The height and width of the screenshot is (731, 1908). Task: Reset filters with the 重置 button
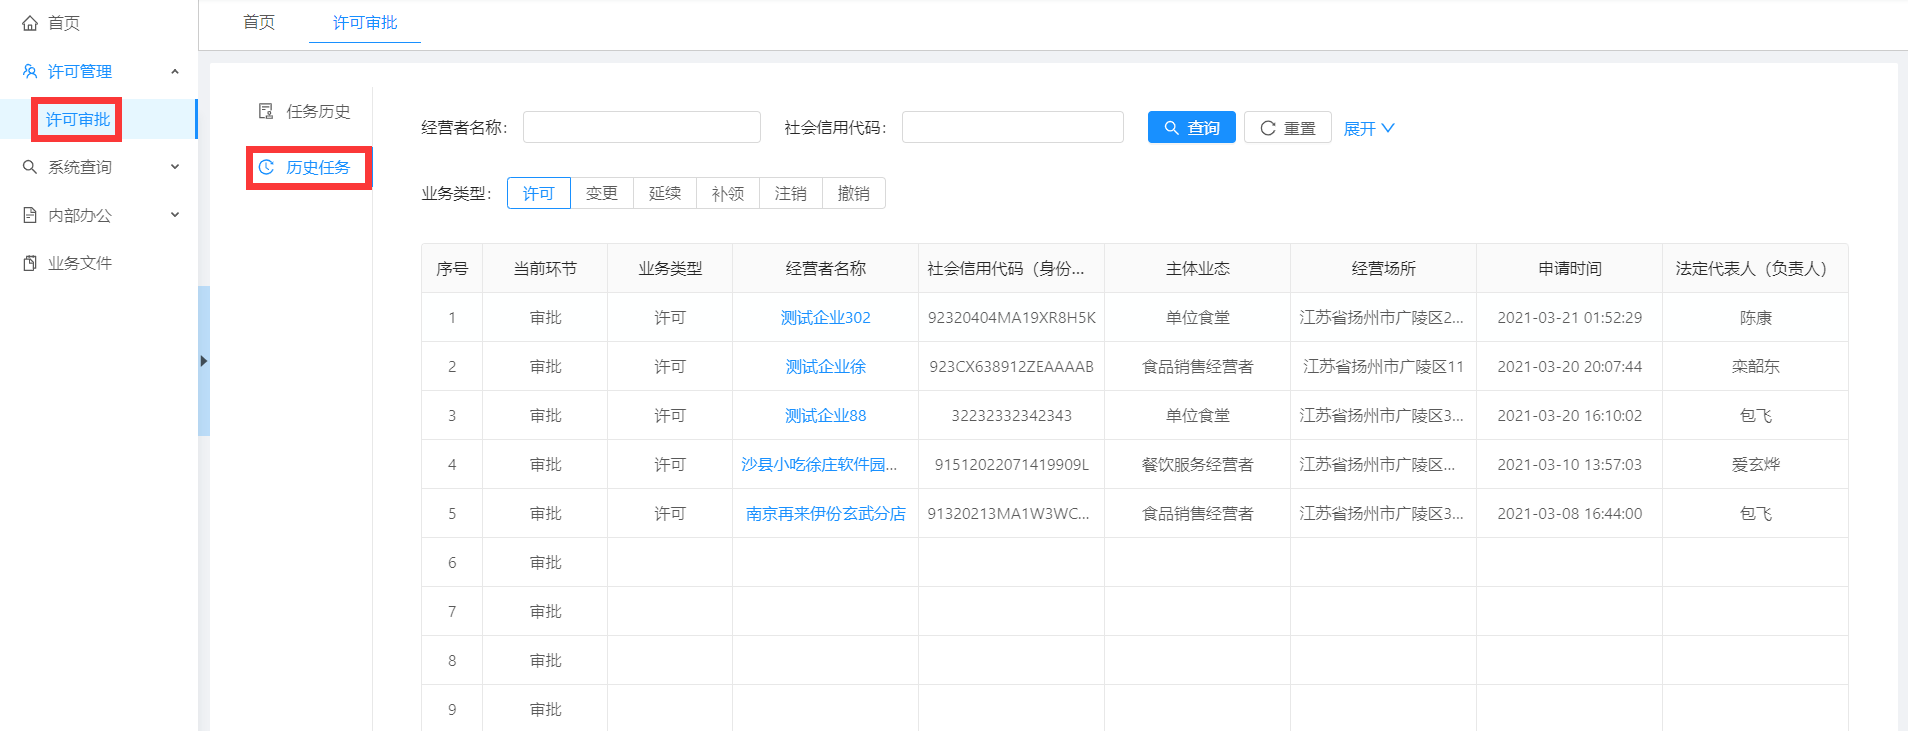[1287, 128]
